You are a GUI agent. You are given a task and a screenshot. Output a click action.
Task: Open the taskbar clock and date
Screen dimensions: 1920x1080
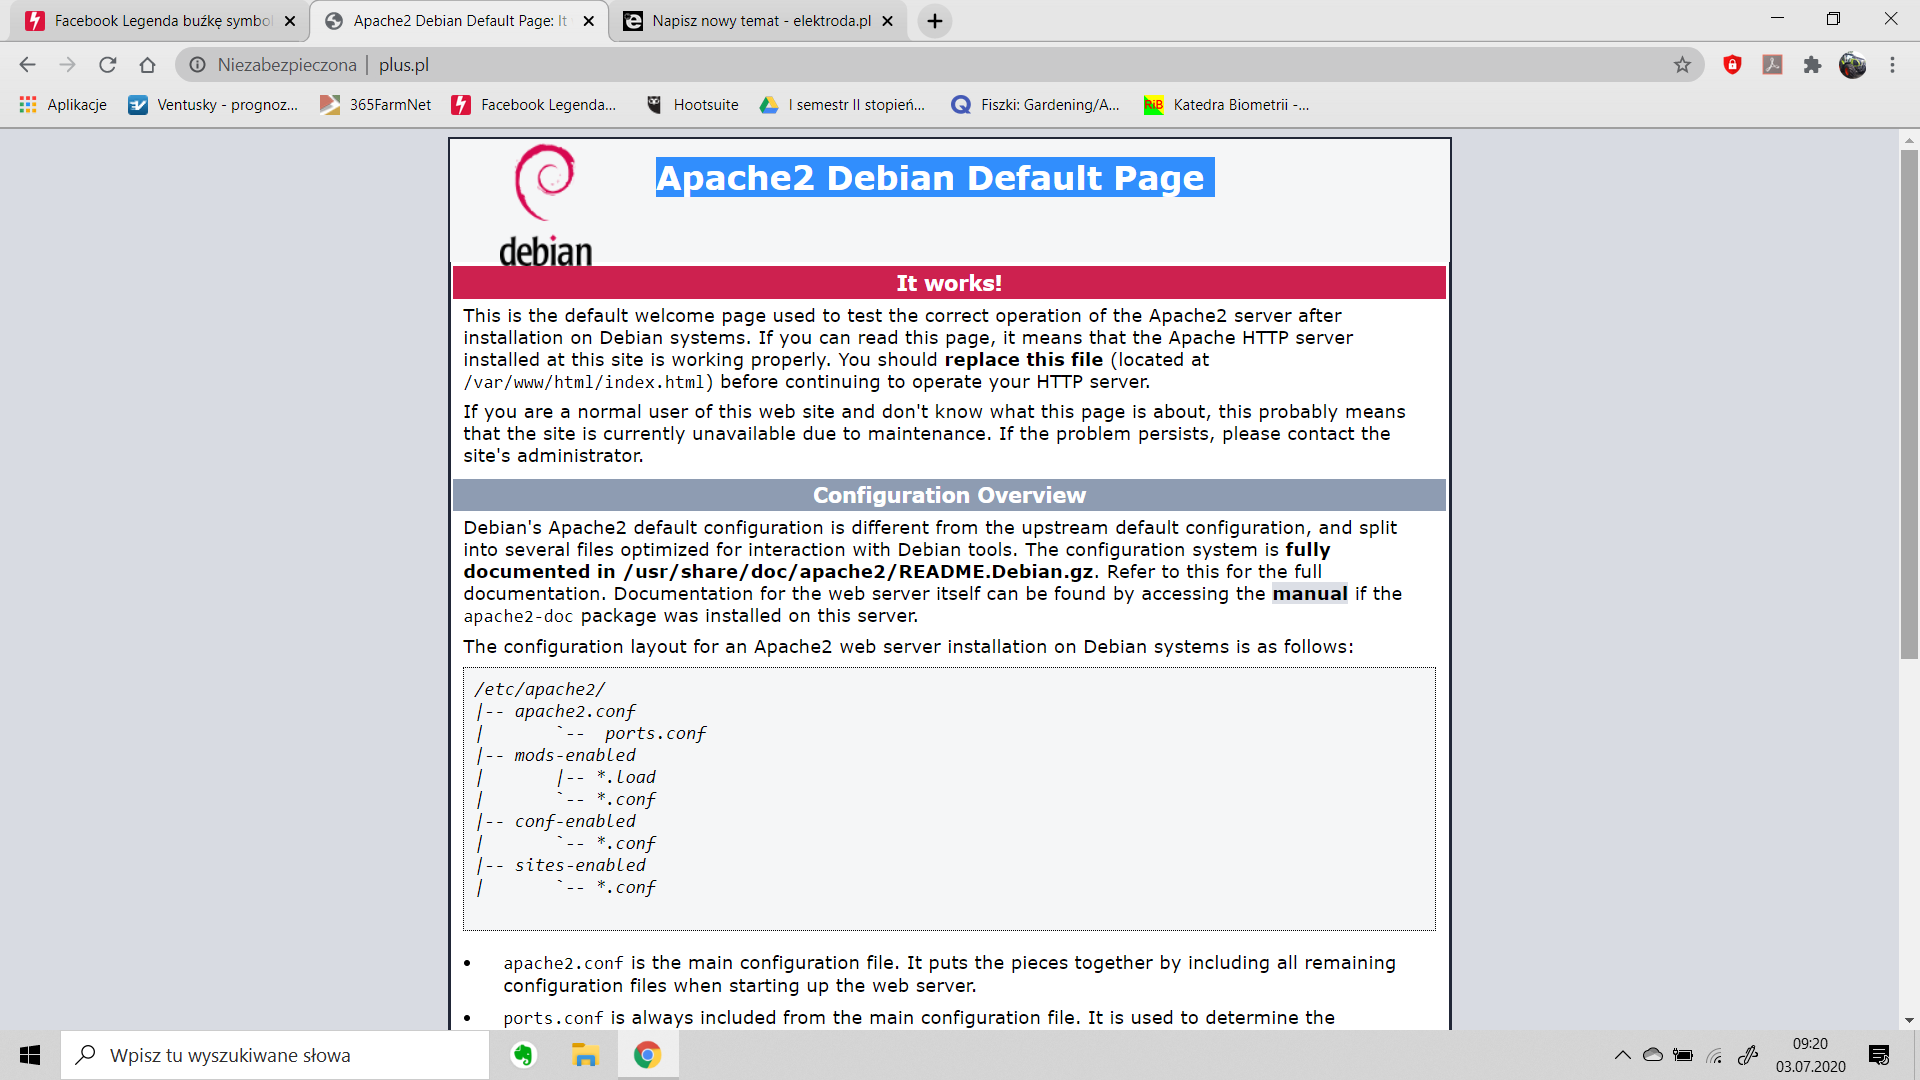1810,1055
